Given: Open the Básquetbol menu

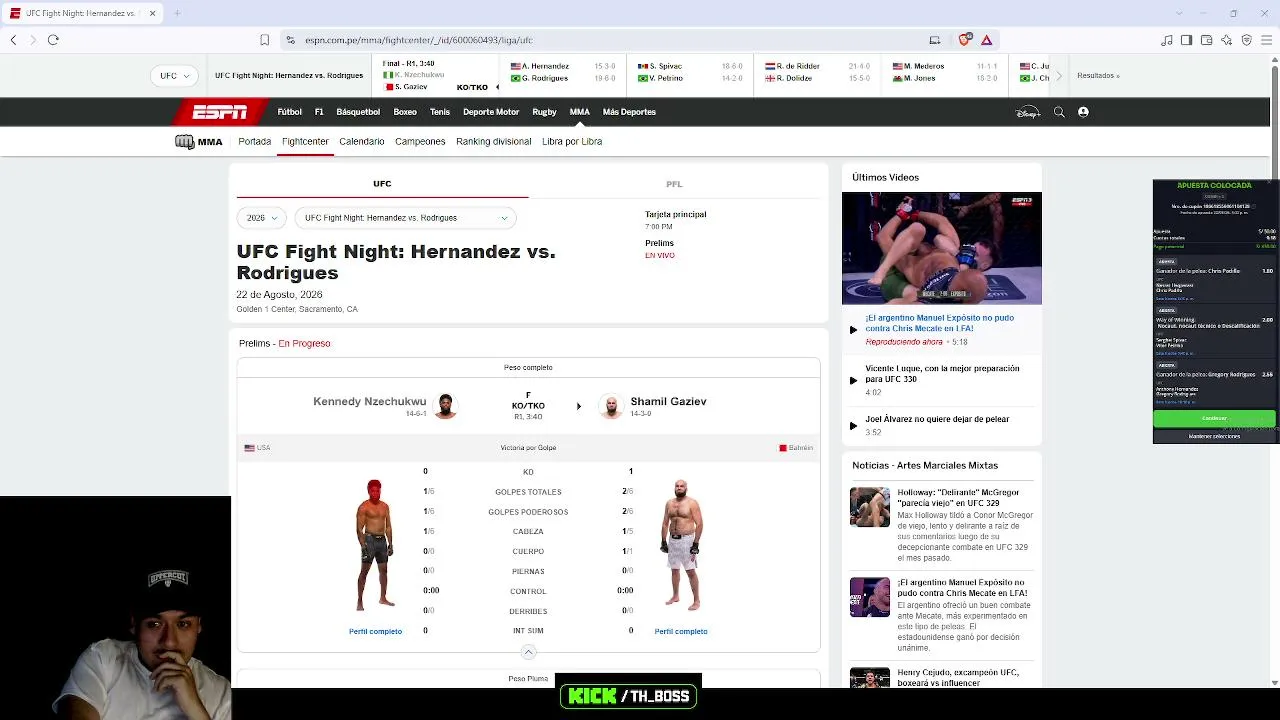Looking at the screenshot, I should (x=358, y=112).
